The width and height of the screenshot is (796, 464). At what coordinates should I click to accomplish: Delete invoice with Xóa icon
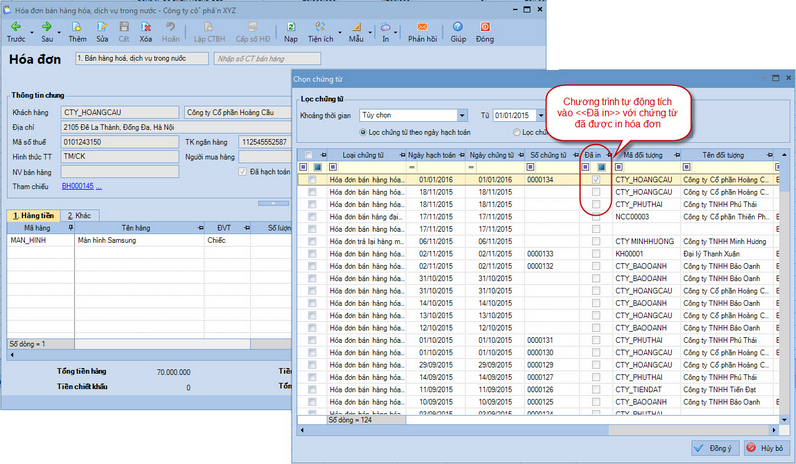pos(146,27)
